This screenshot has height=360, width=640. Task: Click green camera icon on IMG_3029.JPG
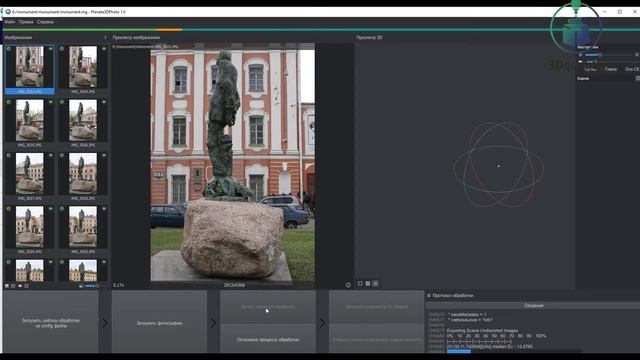[x=51, y=209]
